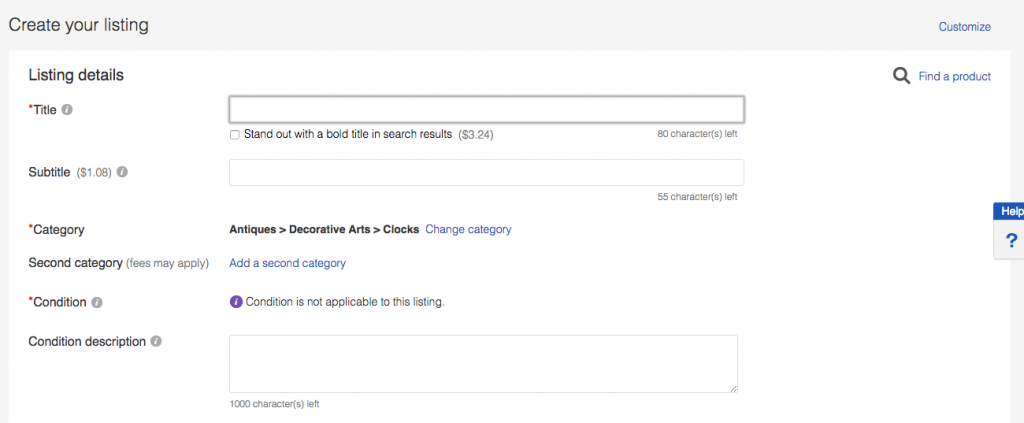Focus the Subtitle input field
The image size is (1024, 423).
point(486,172)
